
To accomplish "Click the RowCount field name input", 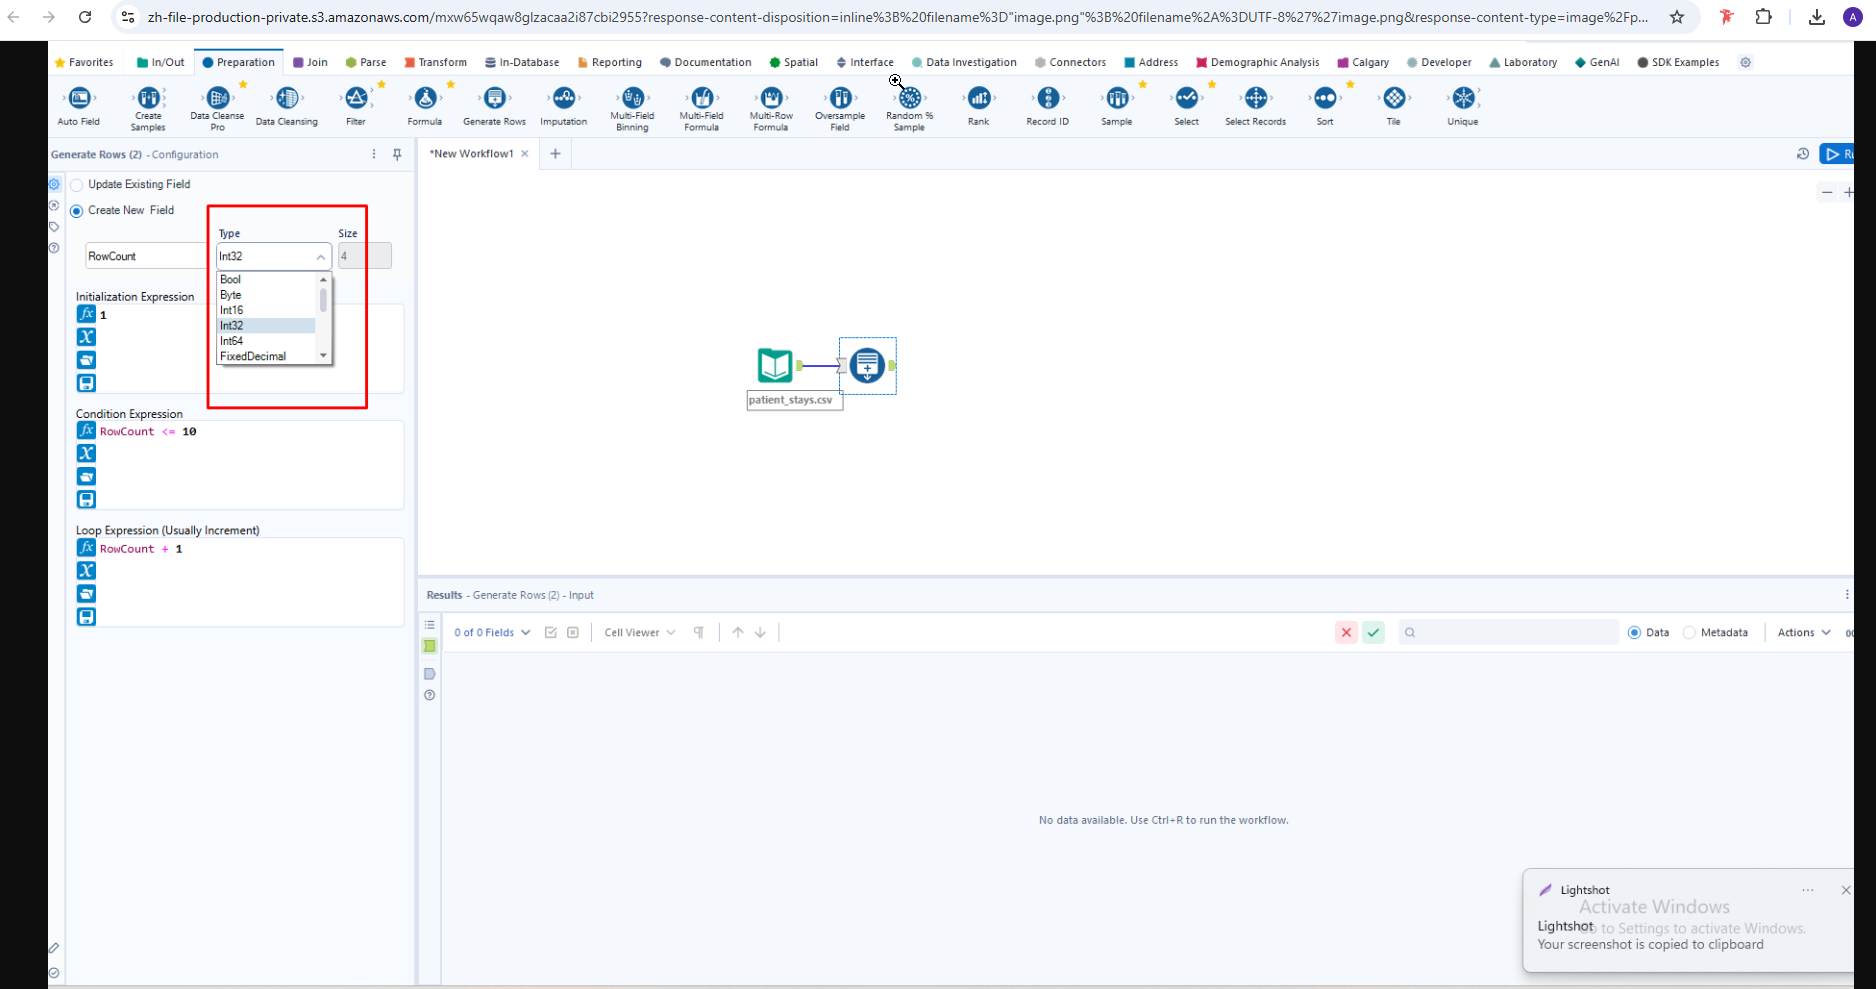I will click(x=145, y=257).
